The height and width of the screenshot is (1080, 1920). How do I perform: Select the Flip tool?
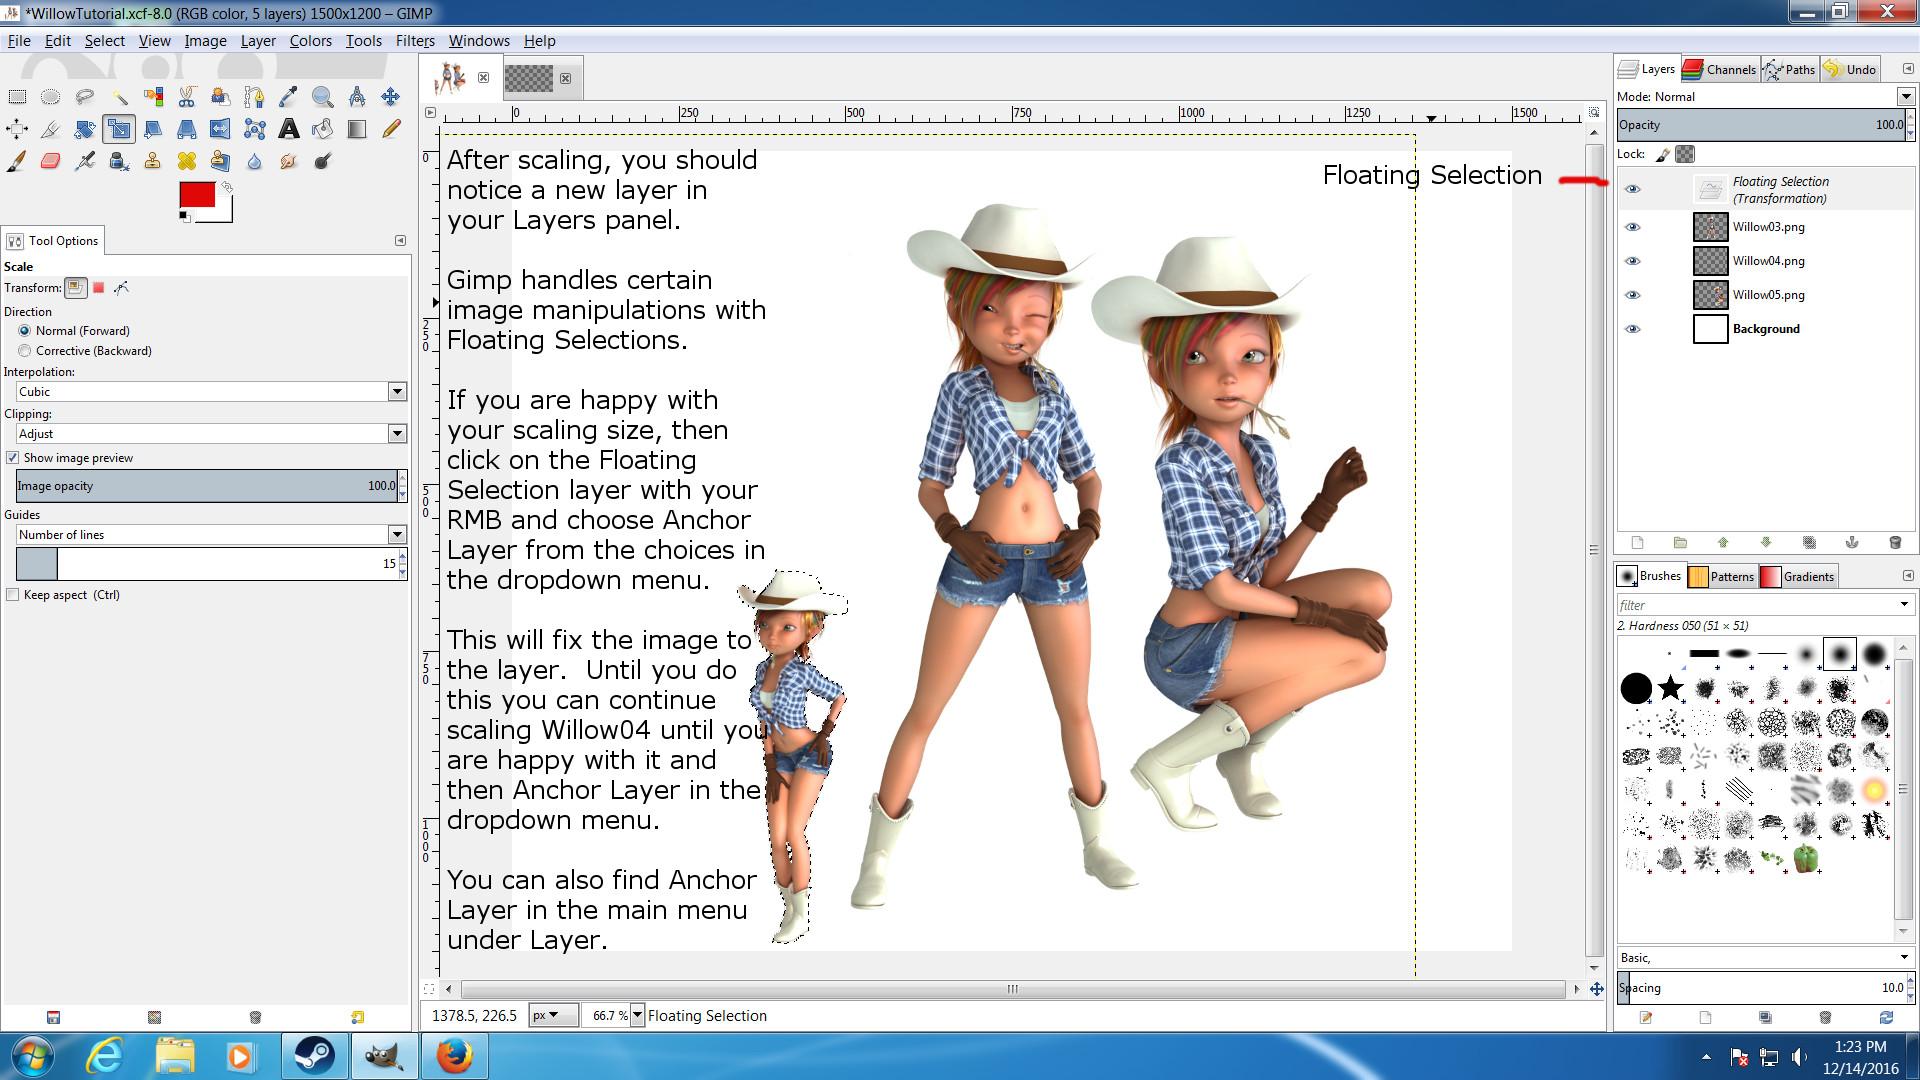[x=220, y=129]
